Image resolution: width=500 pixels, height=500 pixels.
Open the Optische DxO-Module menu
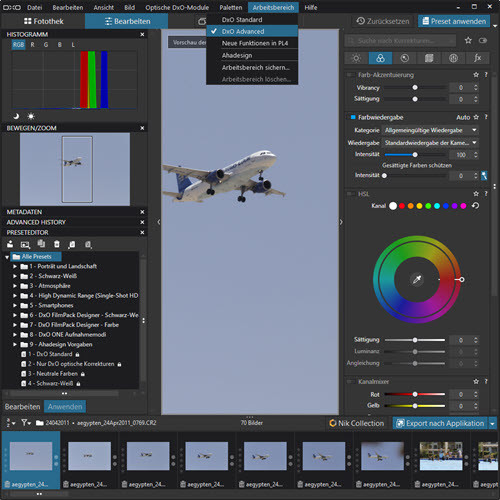(x=177, y=7)
